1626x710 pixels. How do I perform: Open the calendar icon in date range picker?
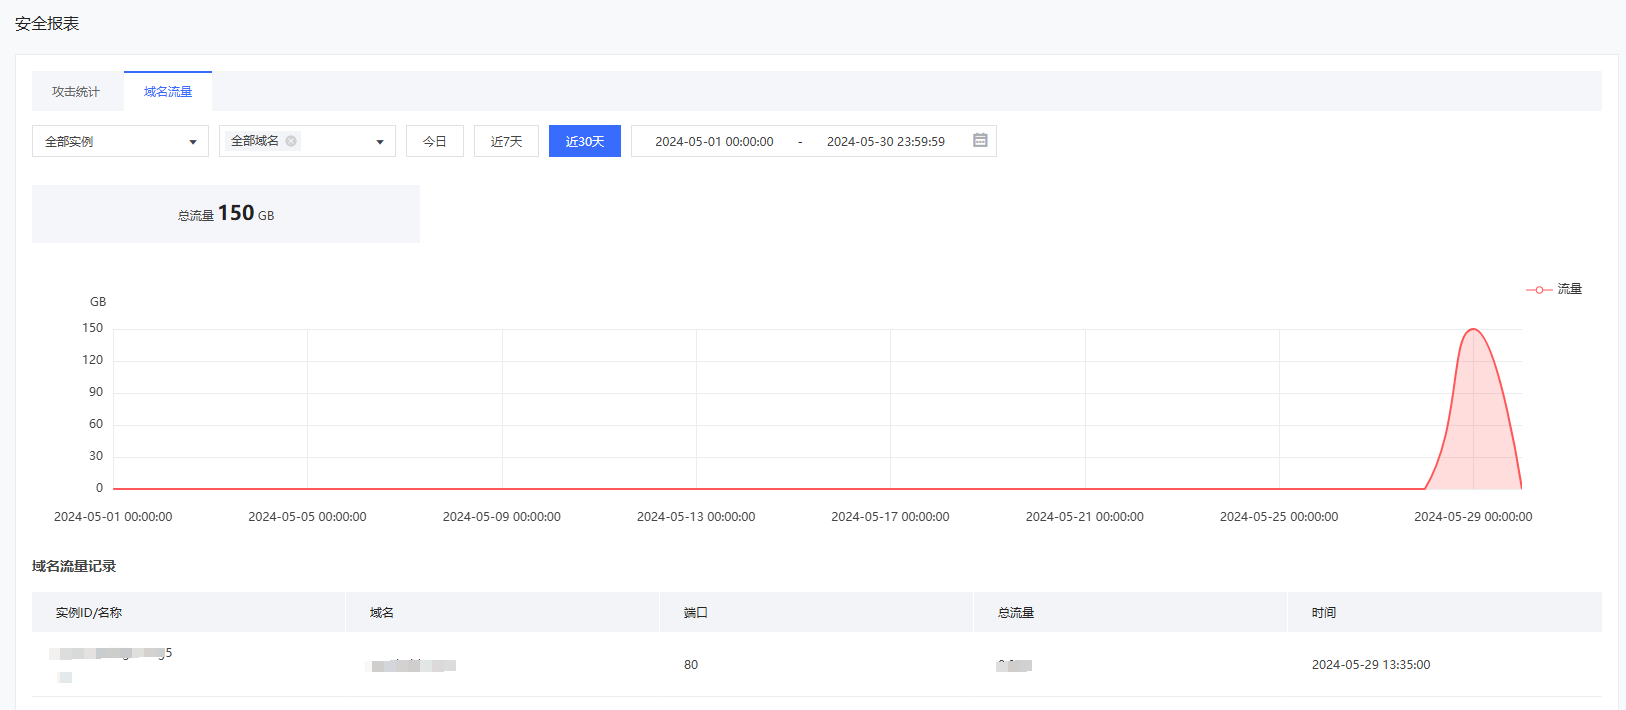pyautogui.click(x=980, y=141)
